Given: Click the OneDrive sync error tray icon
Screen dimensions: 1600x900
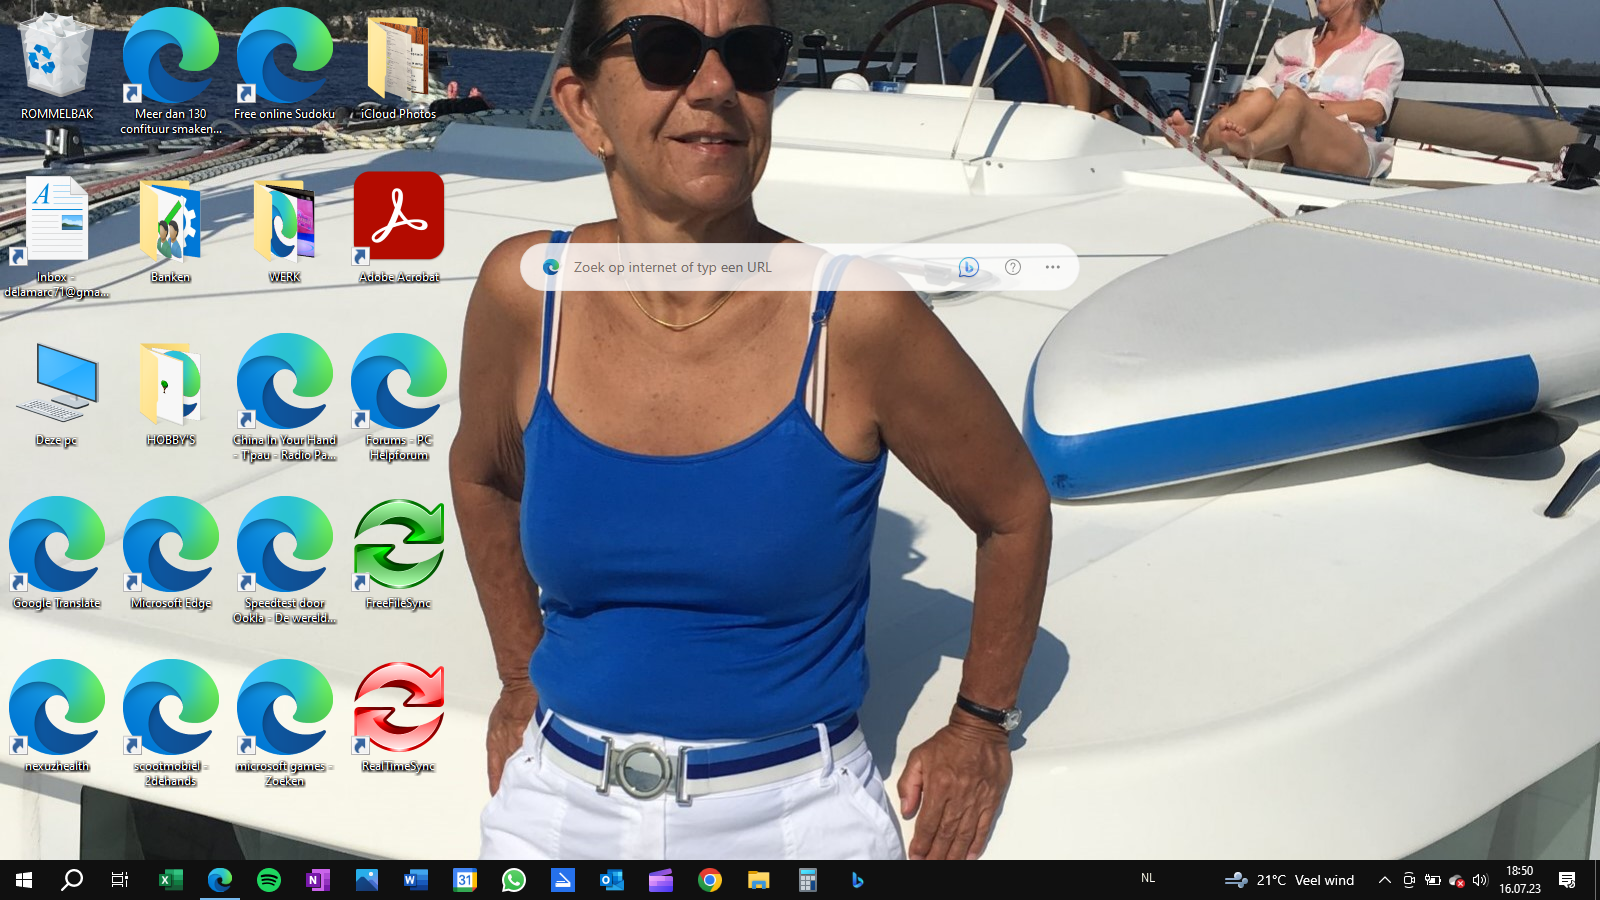Looking at the screenshot, I should 1457,880.
